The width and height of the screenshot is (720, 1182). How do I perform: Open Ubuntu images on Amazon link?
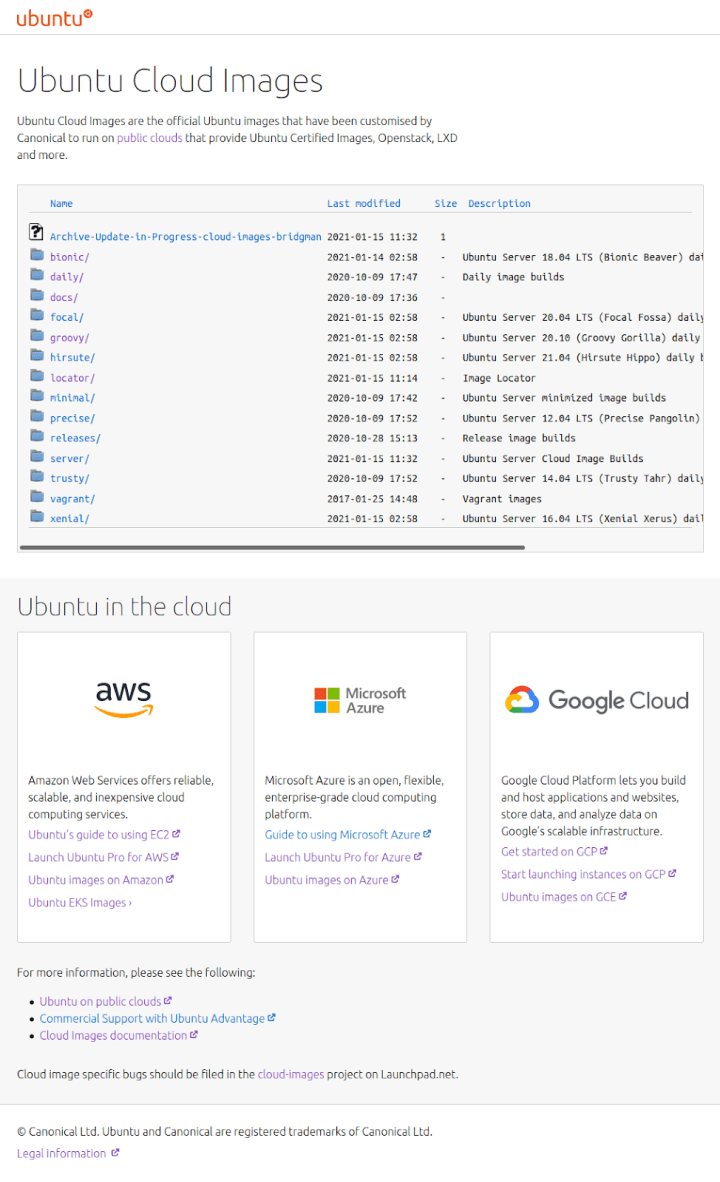[x=101, y=880]
